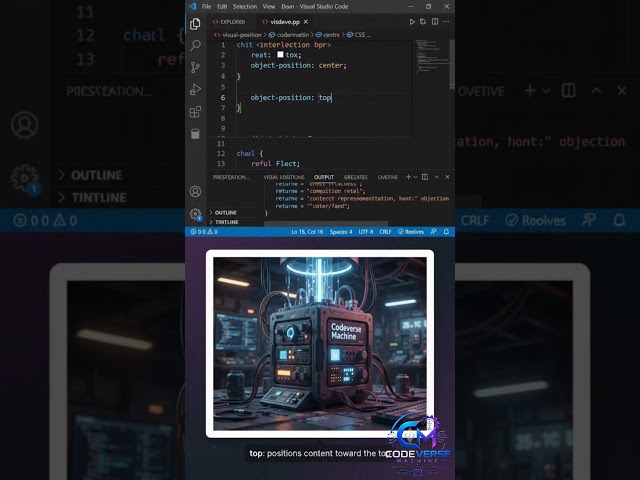
Task: Click the Reolves status bar item
Action: pyautogui.click(x=411, y=231)
